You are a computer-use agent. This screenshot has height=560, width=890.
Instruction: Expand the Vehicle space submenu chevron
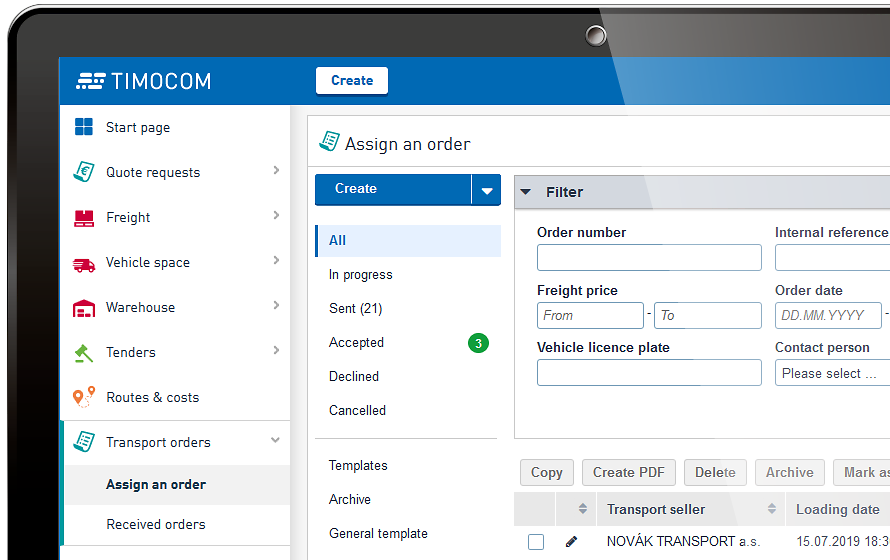tap(276, 260)
